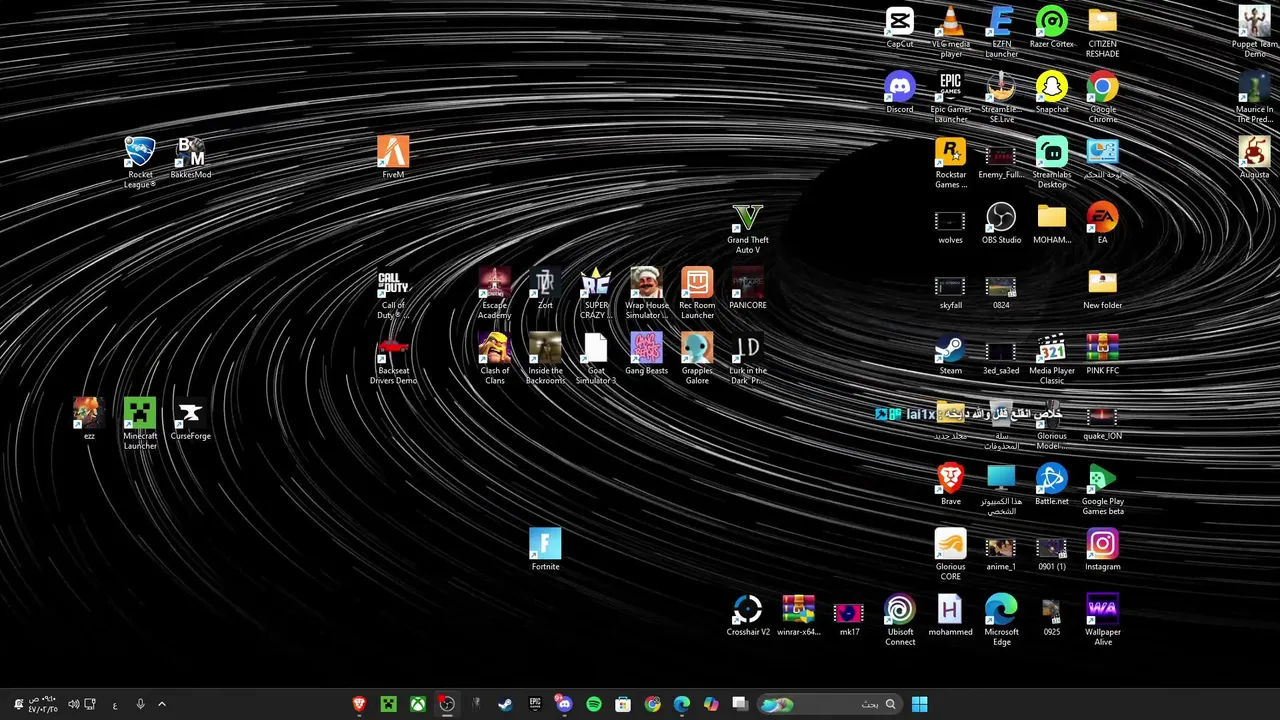This screenshot has height=720, width=1280.
Task: Open the Snapchat desktop shortcut
Action: [x=1052, y=93]
